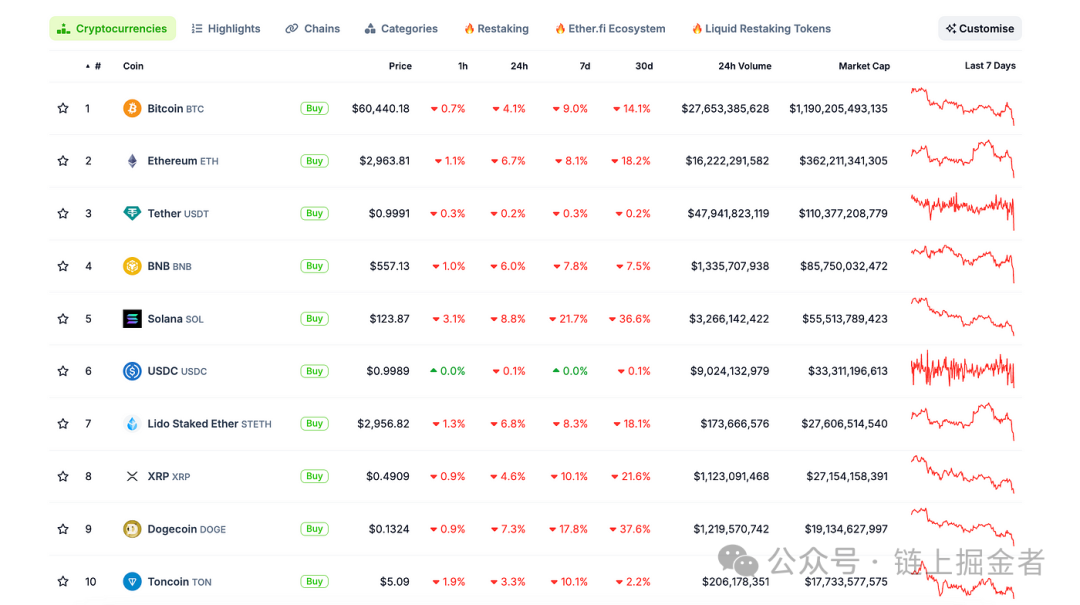Open the Customise button
This screenshot has height=605, width=1080.
979,29
